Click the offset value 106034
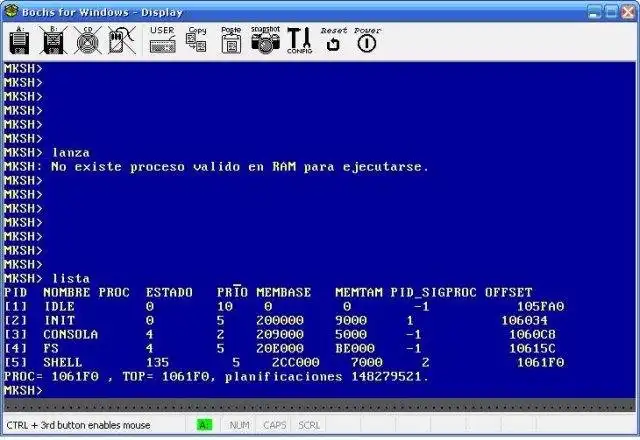This screenshot has width=640, height=440. pos(524,321)
